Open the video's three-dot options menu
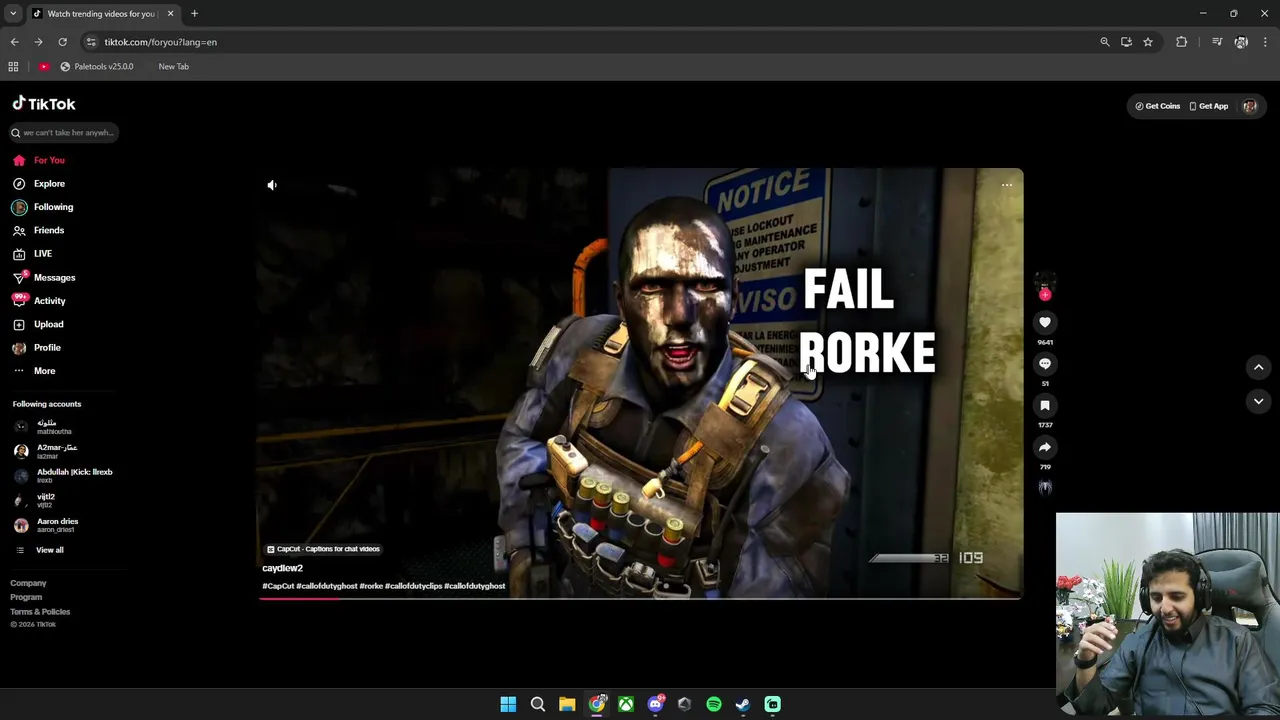 [1007, 185]
